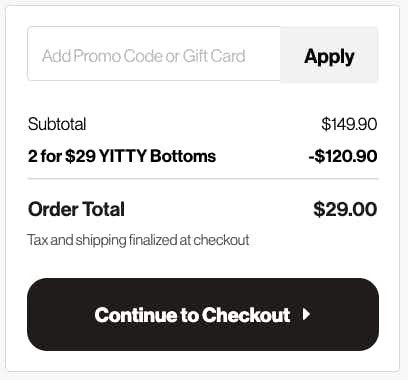This screenshot has width=408, height=380.
Task: Select the Order Total label
Action: tap(76, 209)
